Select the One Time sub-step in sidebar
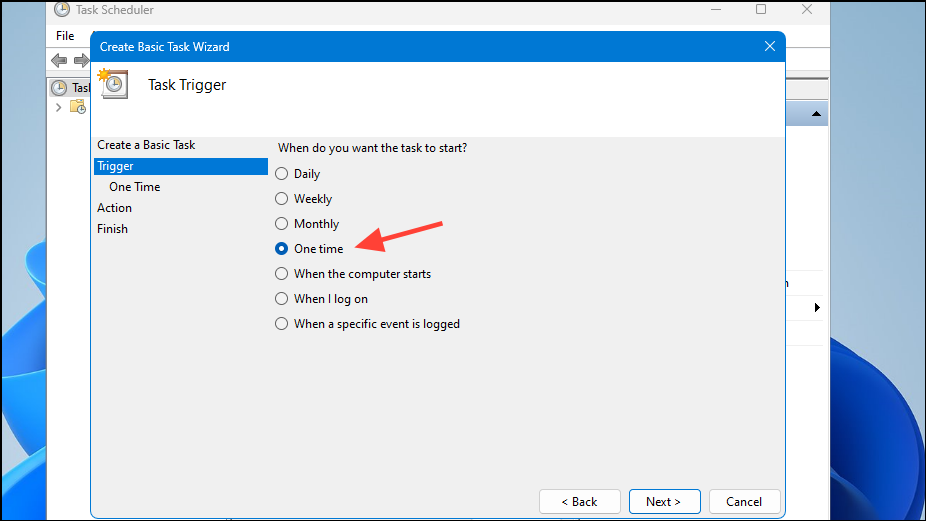The height and width of the screenshot is (521, 926). tap(135, 187)
